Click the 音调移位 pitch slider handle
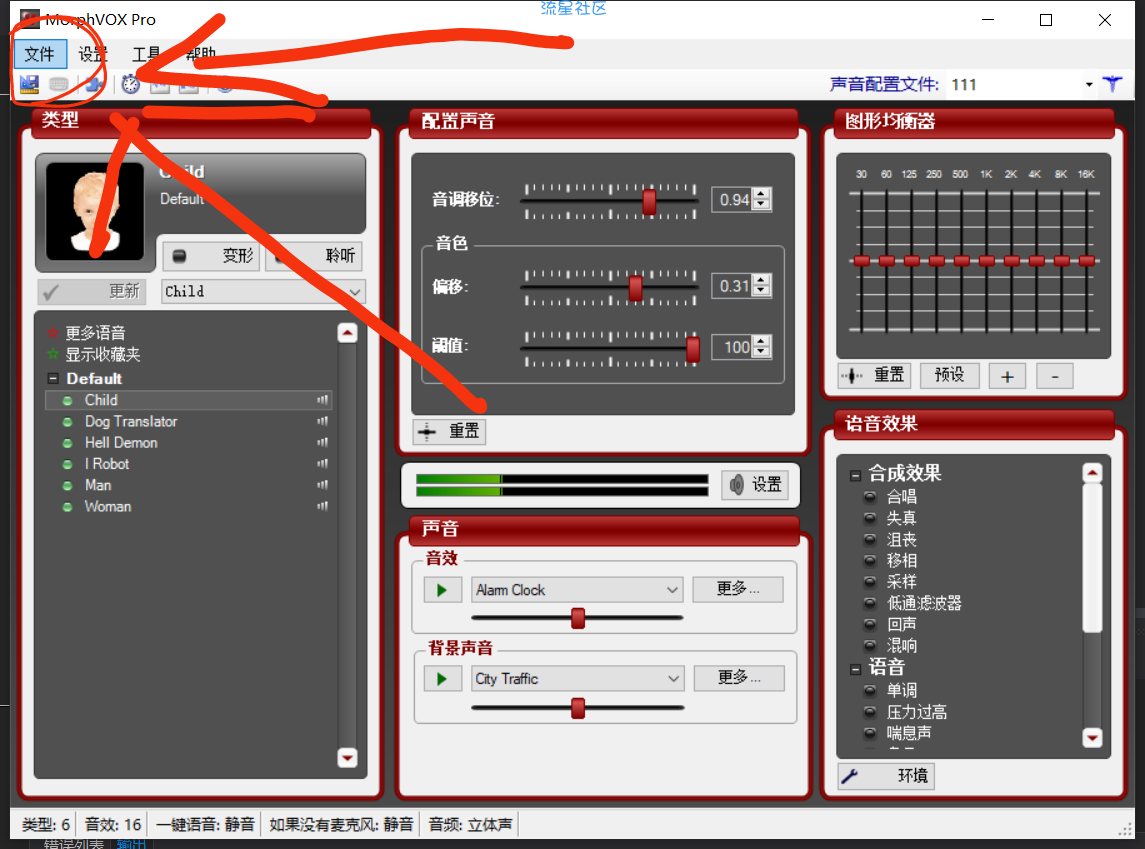Image resolution: width=1145 pixels, height=849 pixels. click(x=648, y=201)
